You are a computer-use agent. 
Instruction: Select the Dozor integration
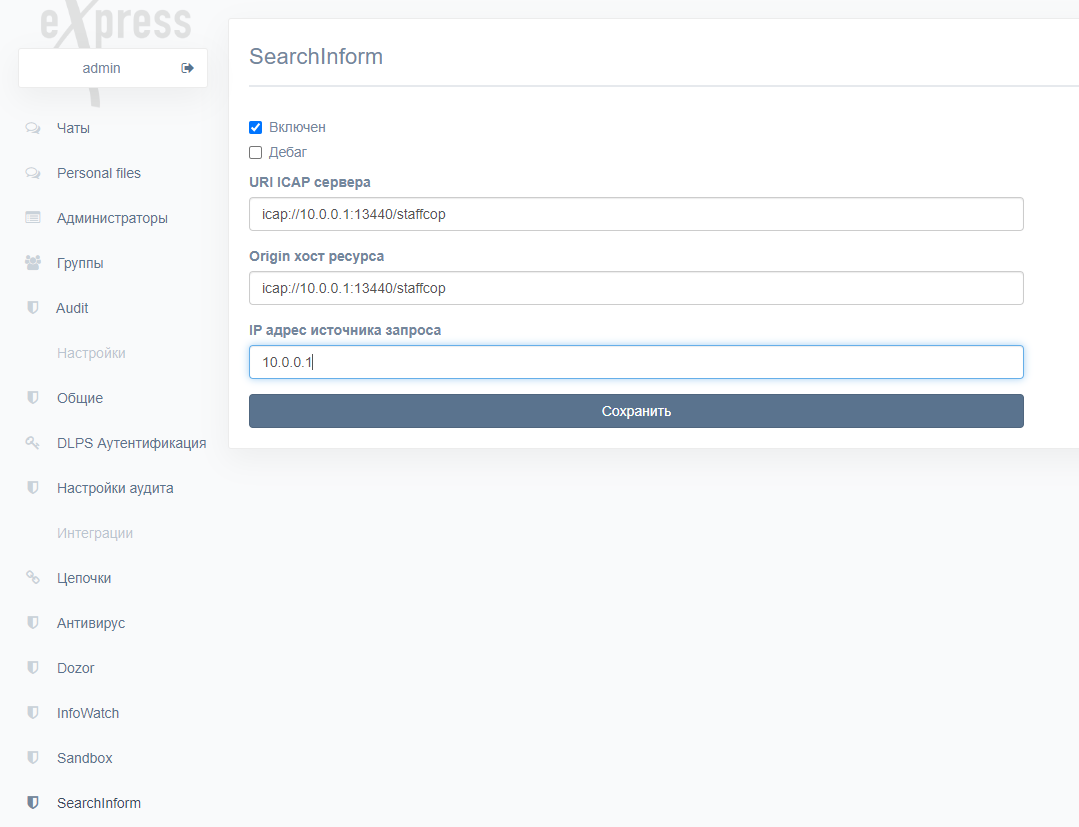pyautogui.click(x=76, y=668)
